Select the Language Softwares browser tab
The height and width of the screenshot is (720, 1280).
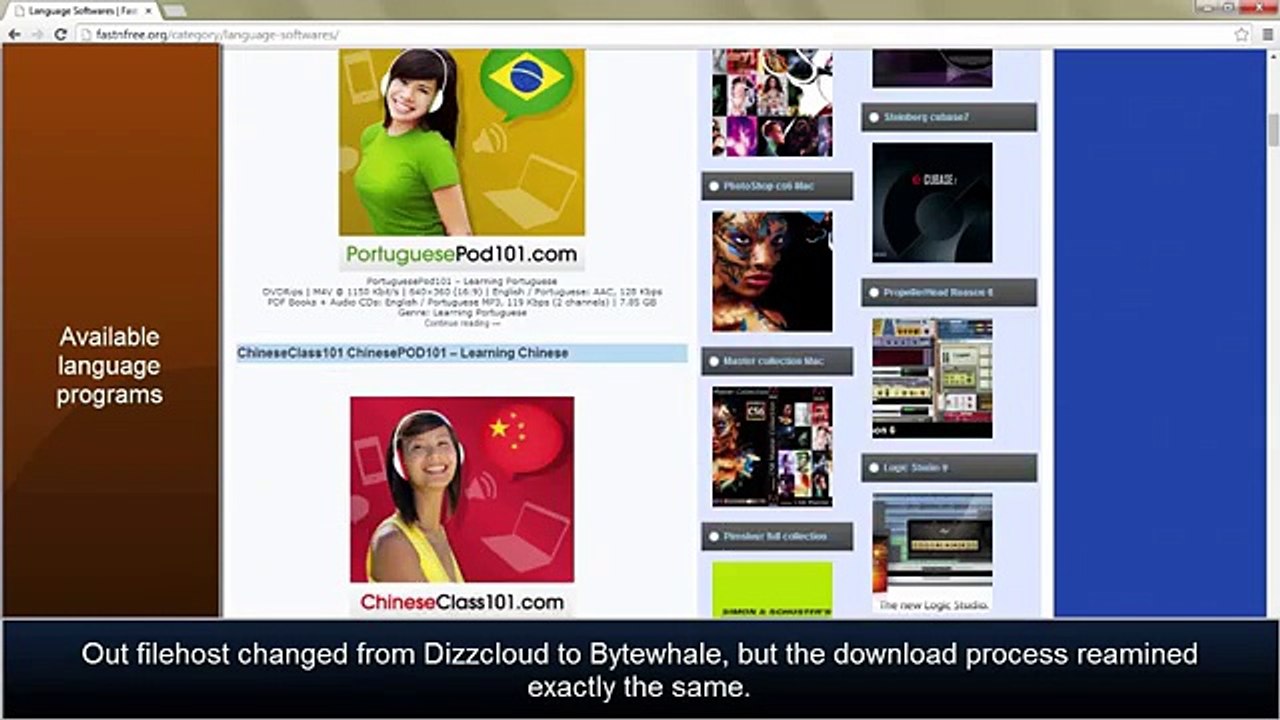point(80,10)
